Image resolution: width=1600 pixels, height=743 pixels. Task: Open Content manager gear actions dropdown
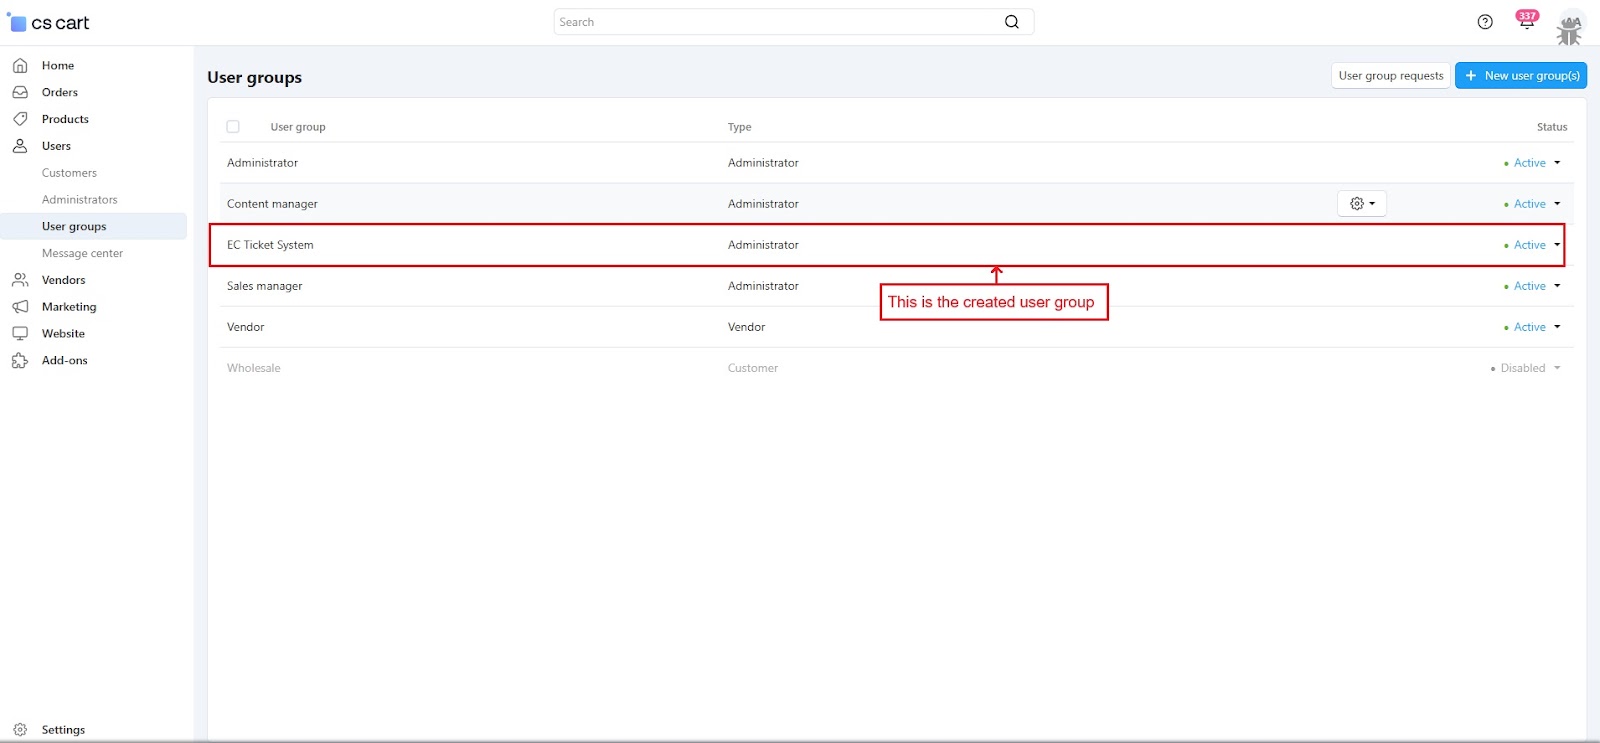[1361, 204]
